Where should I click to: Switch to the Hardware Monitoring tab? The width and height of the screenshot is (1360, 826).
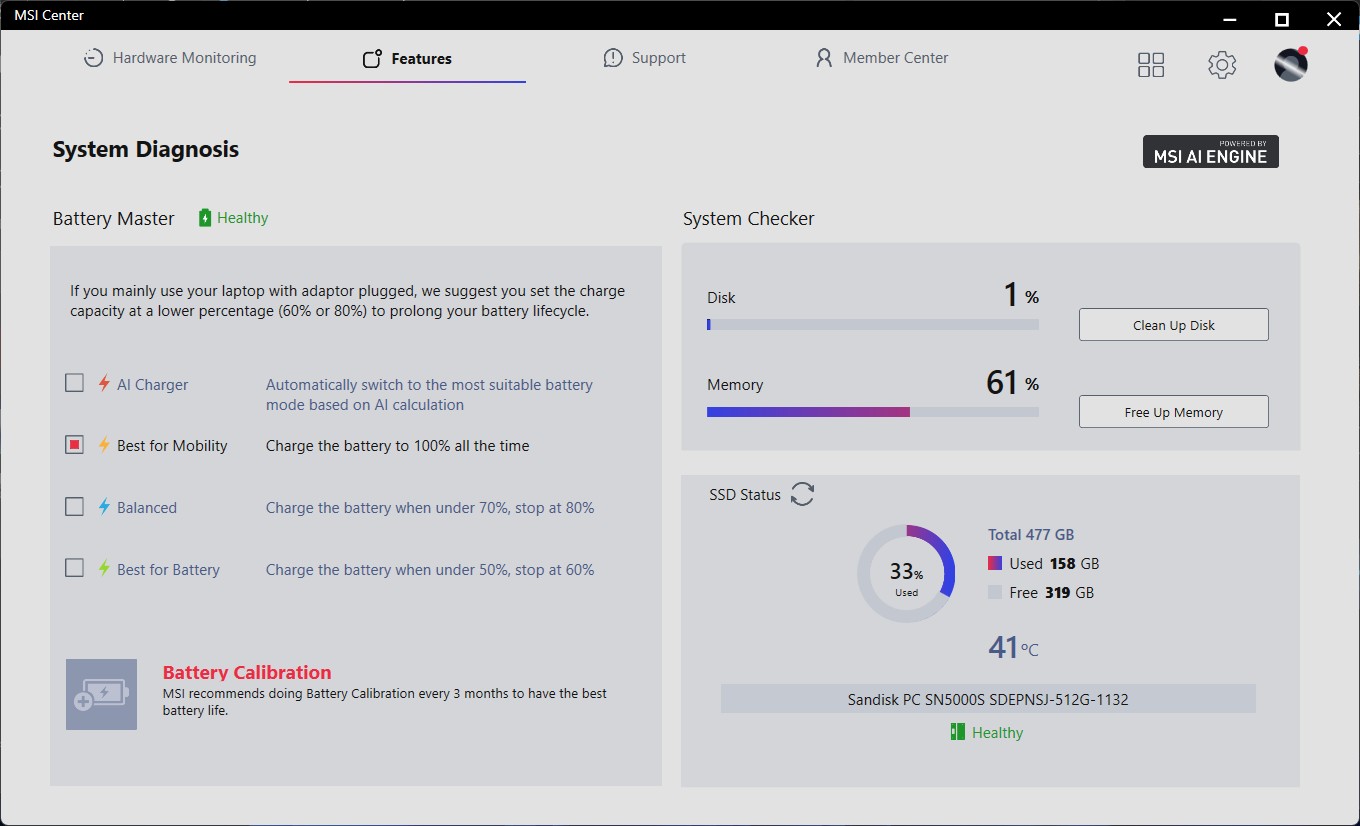click(x=170, y=58)
